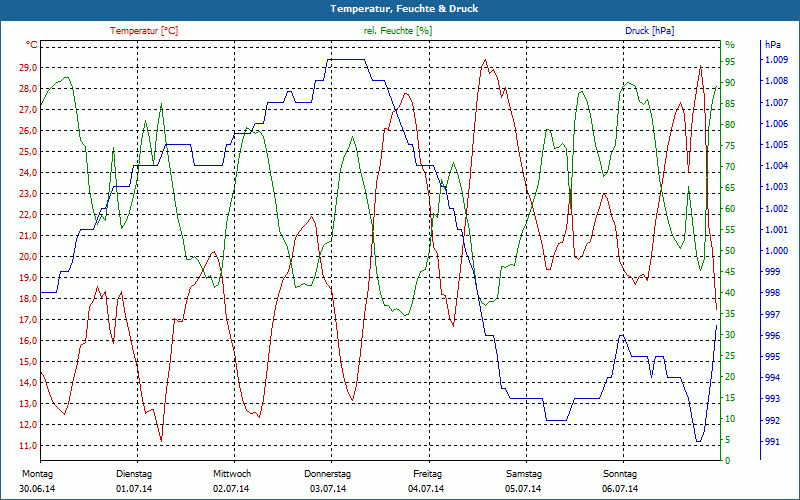Click the 75 humidity axis value
The width and height of the screenshot is (800, 500).
(x=730, y=146)
